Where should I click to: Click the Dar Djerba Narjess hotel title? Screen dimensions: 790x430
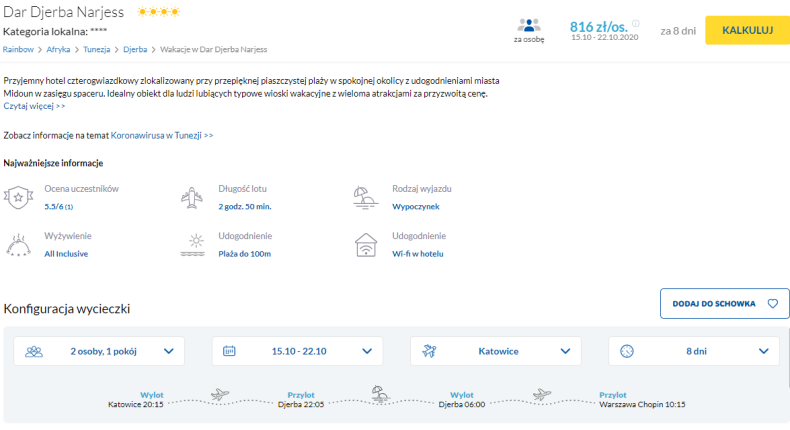pos(63,12)
